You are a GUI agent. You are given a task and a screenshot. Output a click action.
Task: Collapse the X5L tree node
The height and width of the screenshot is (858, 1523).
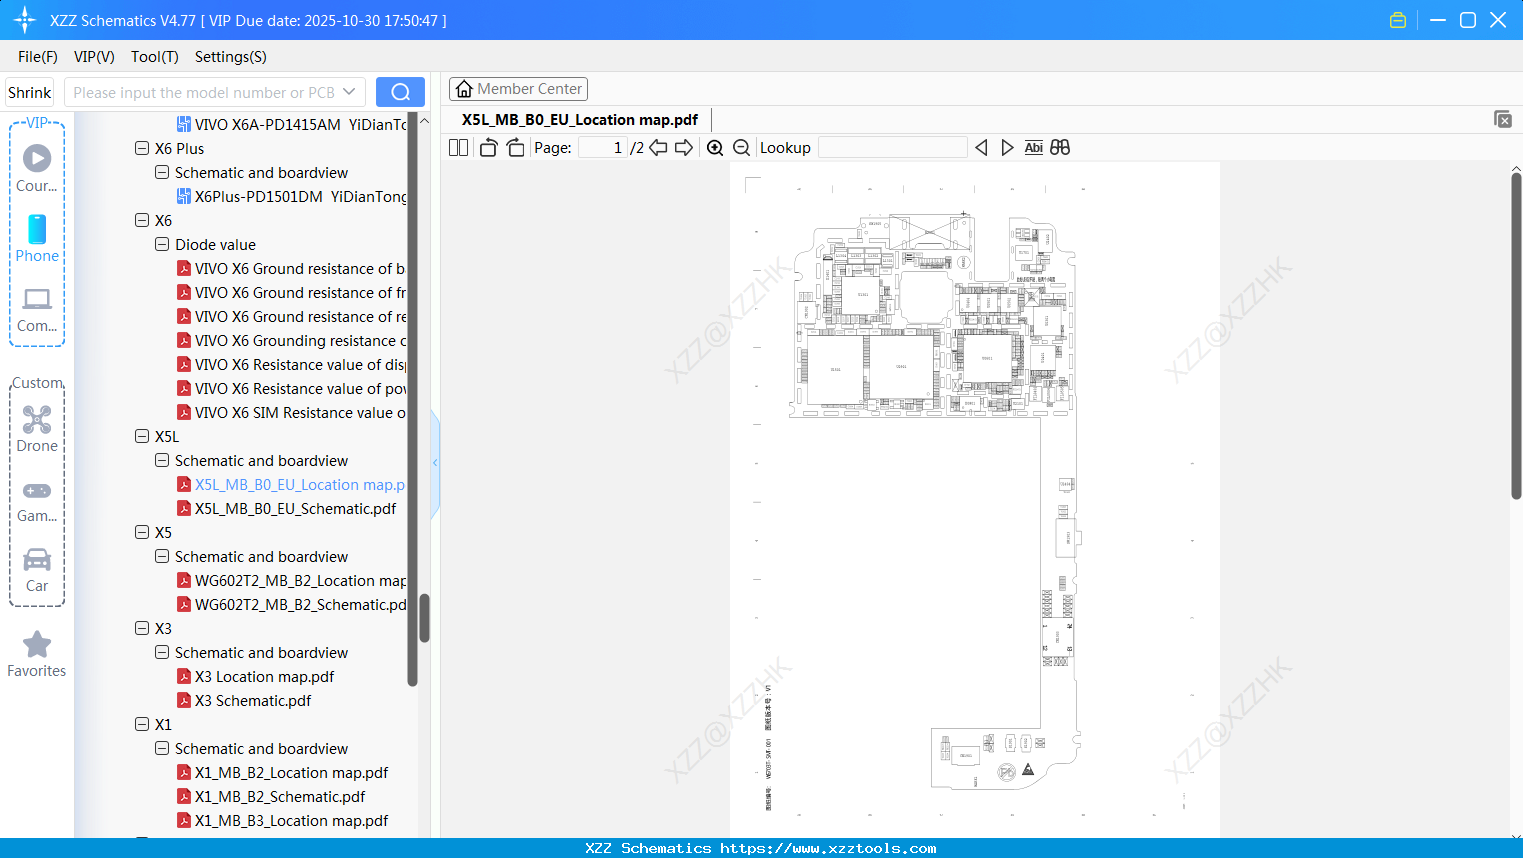(142, 436)
